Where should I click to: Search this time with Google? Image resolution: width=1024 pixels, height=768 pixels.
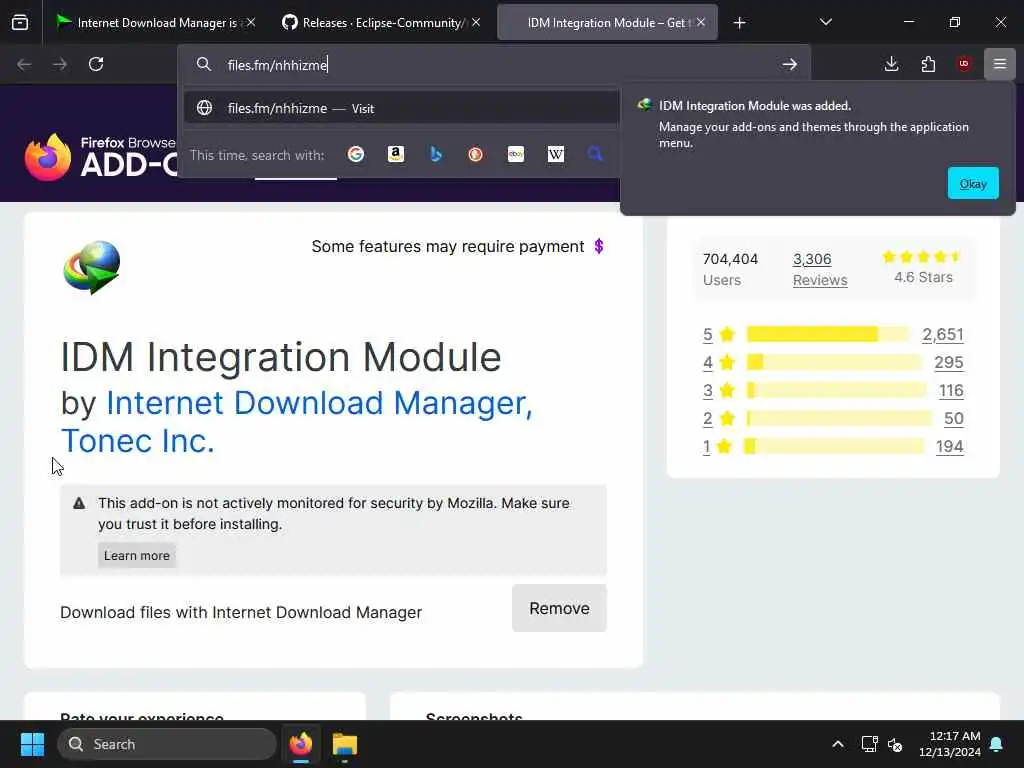(356, 154)
